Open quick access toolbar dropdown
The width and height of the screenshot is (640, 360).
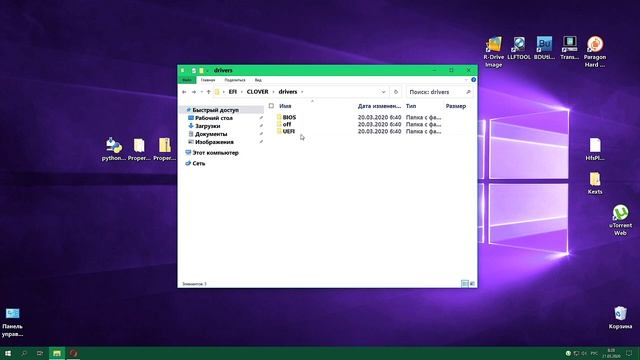[x=207, y=71]
